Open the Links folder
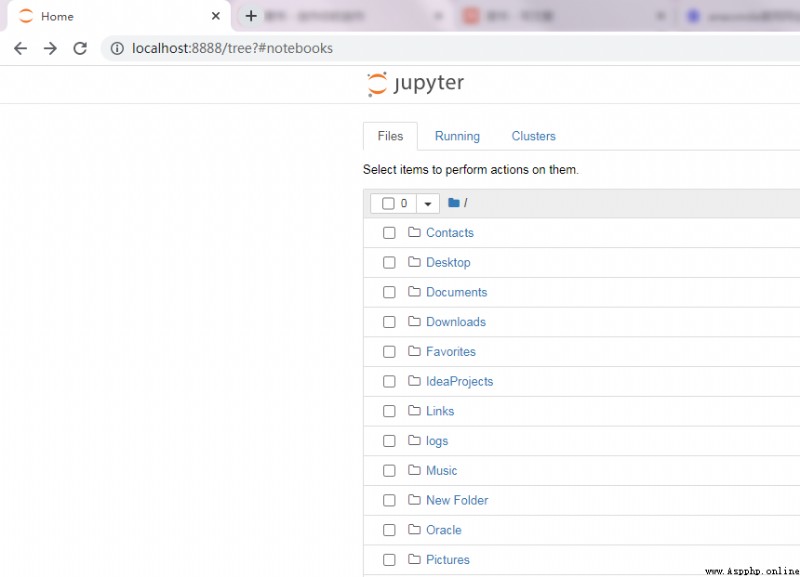The width and height of the screenshot is (800, 577). 440,411
